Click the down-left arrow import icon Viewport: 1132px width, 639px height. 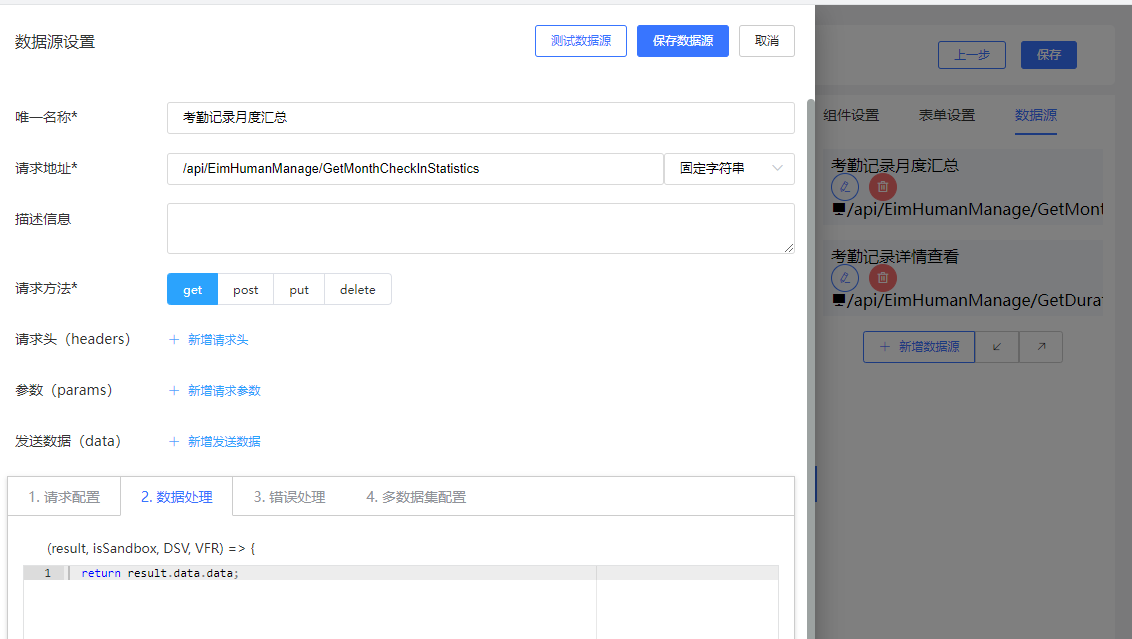997,347
